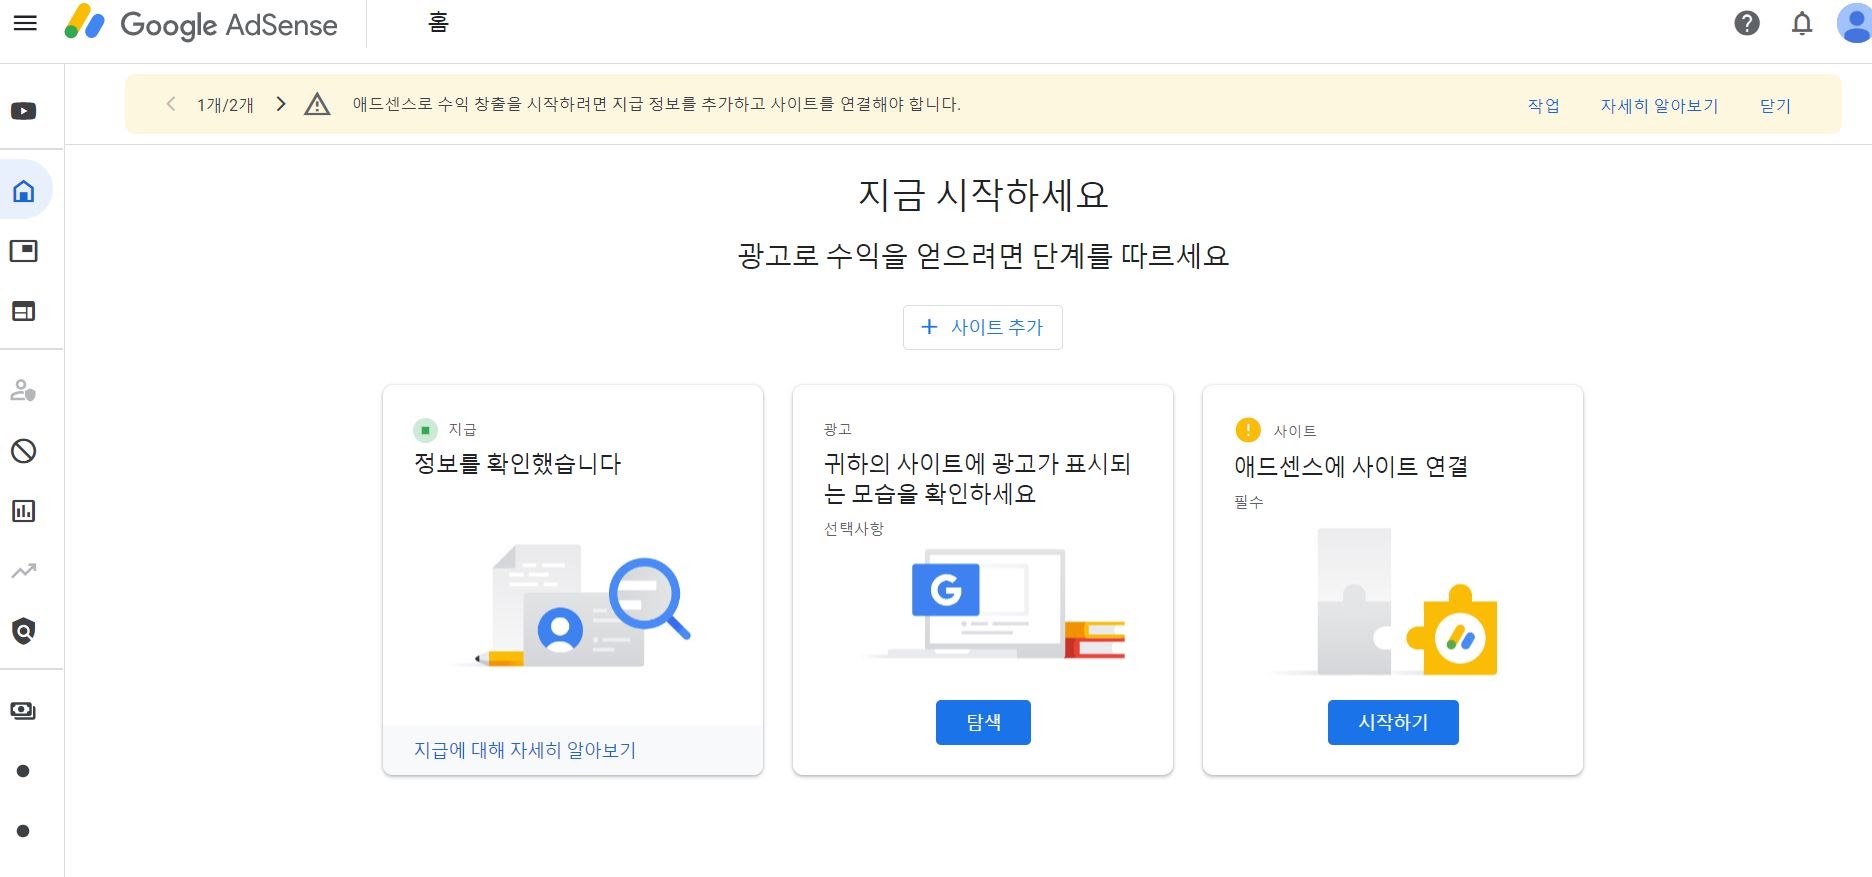Open the Optimization trend sidebar icon

tap(24, 571)
